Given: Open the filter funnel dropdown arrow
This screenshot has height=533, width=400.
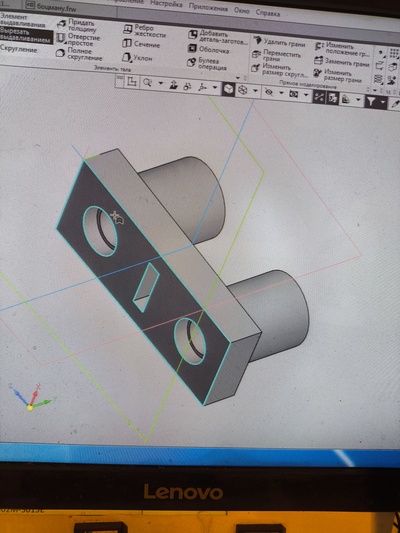Looking at the screenshot, I should tap(383, 102).
